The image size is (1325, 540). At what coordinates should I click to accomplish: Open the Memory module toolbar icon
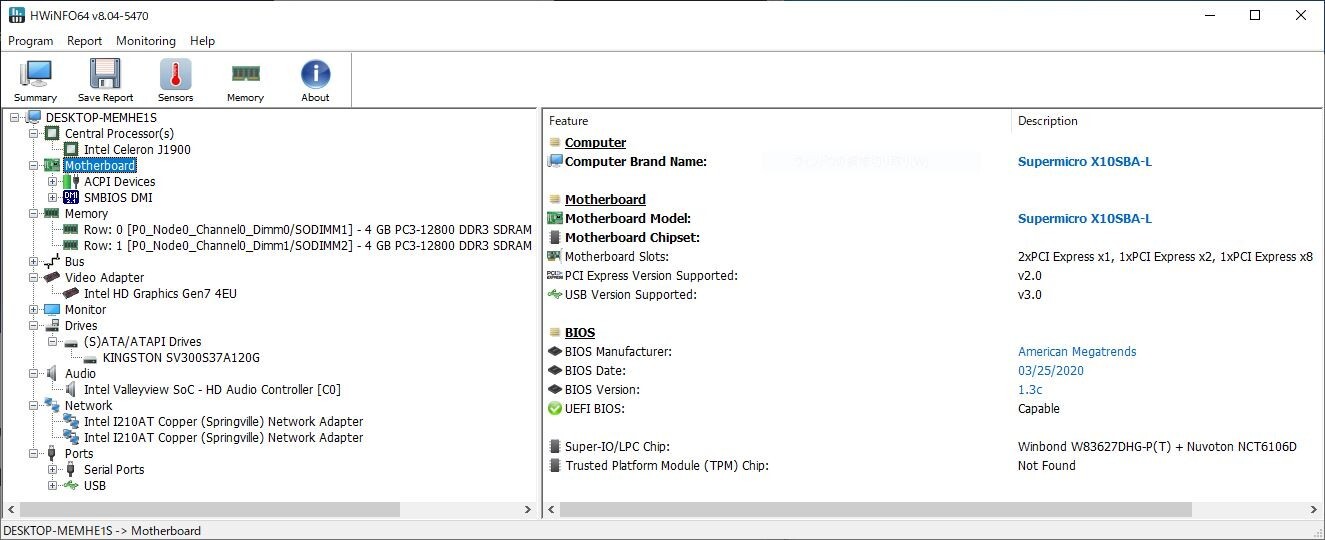point(245,74)
